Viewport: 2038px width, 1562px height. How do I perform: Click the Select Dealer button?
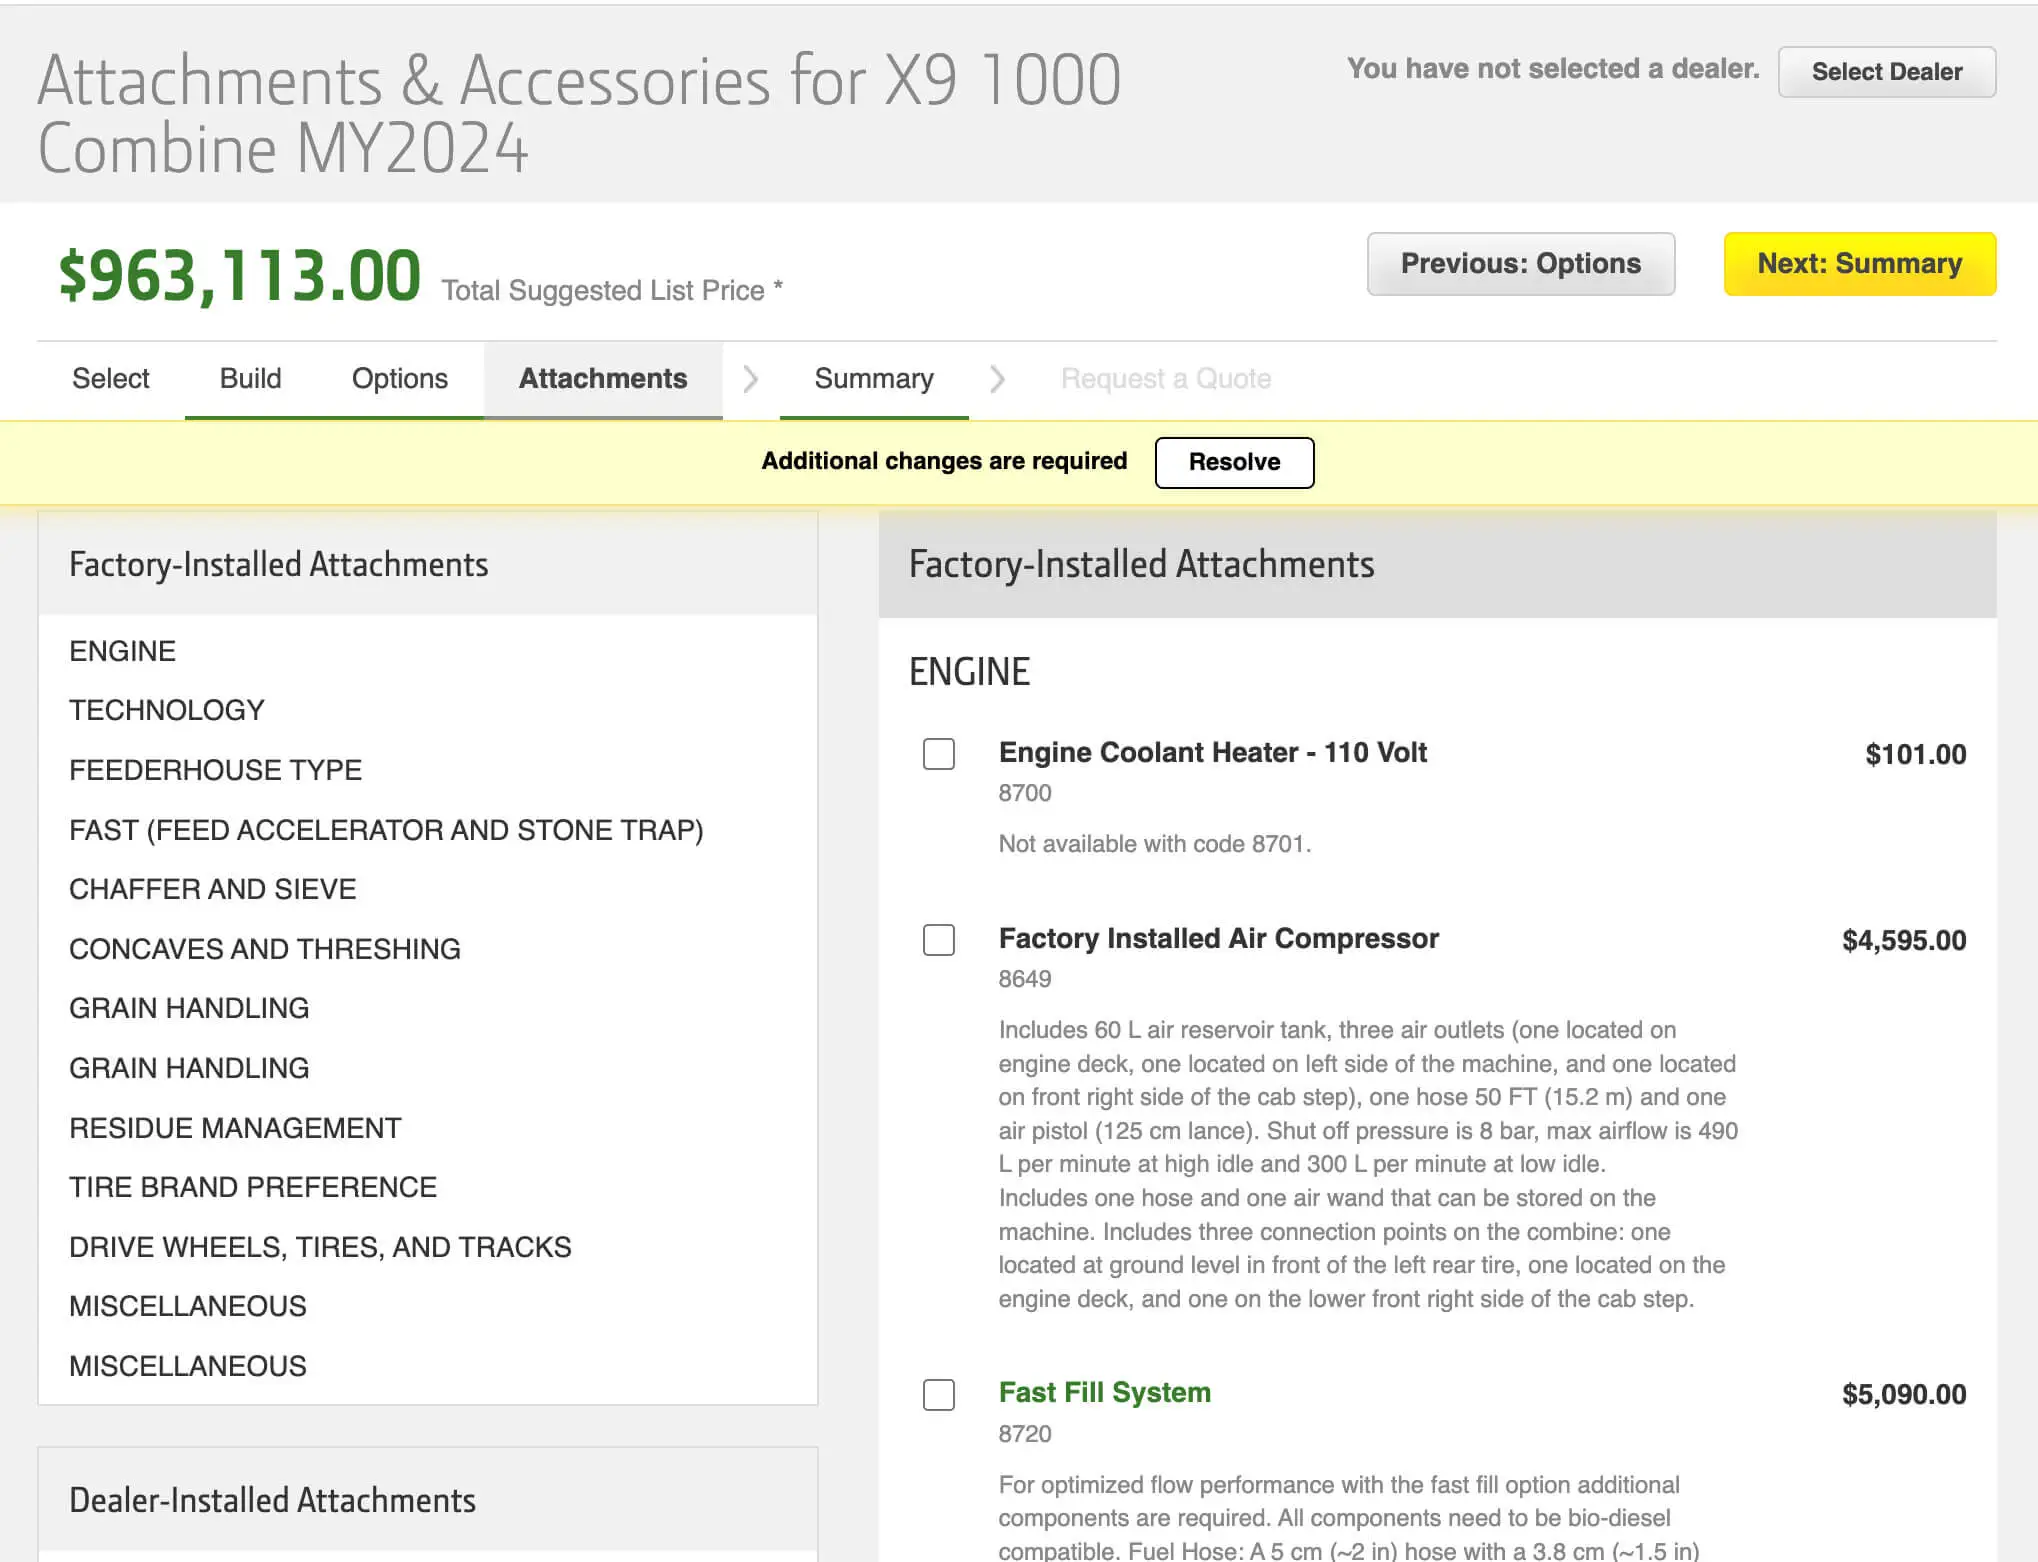coord(1886,72)
